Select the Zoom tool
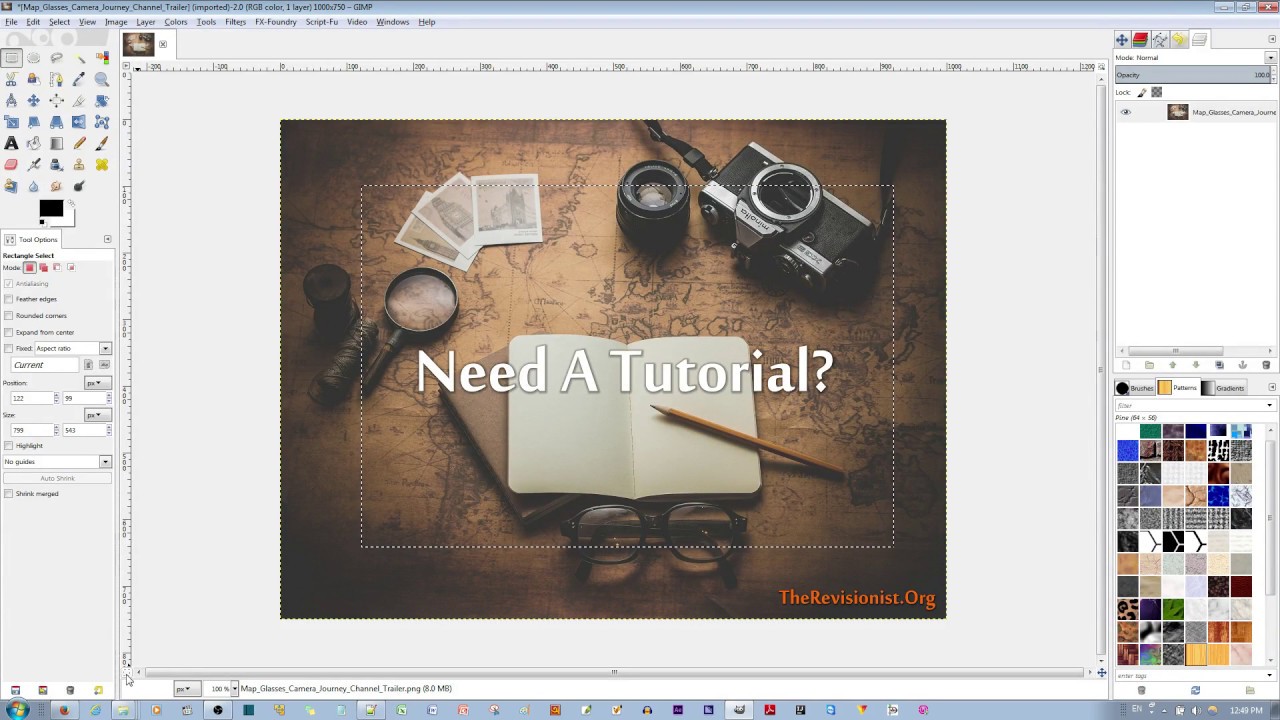1280x720 pixels. pyautogui.click(x=103, y=79)
